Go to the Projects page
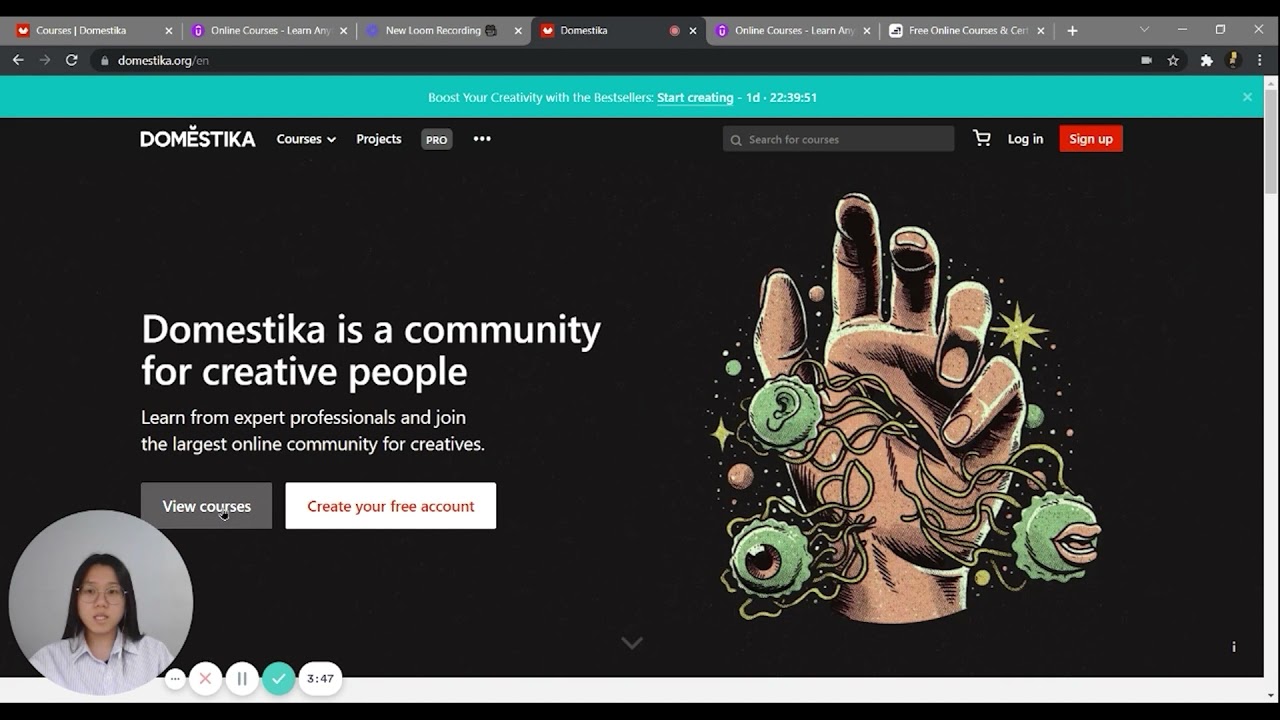Image resolution: width=1280 pixels, height=720 pixels. [379, 139]
